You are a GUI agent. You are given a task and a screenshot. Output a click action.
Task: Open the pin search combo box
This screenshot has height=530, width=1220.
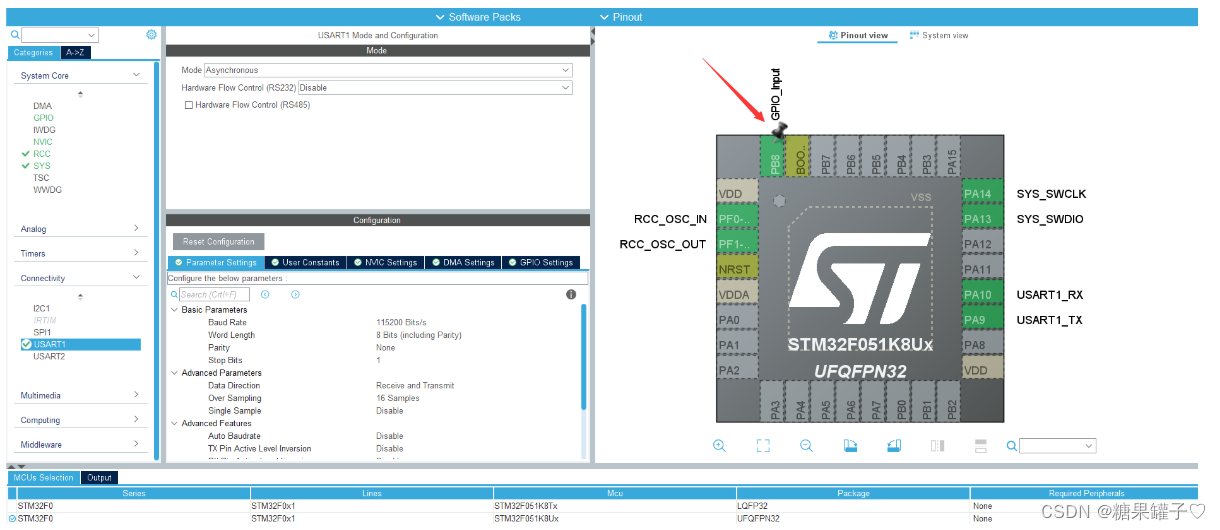pos(1058,446)
